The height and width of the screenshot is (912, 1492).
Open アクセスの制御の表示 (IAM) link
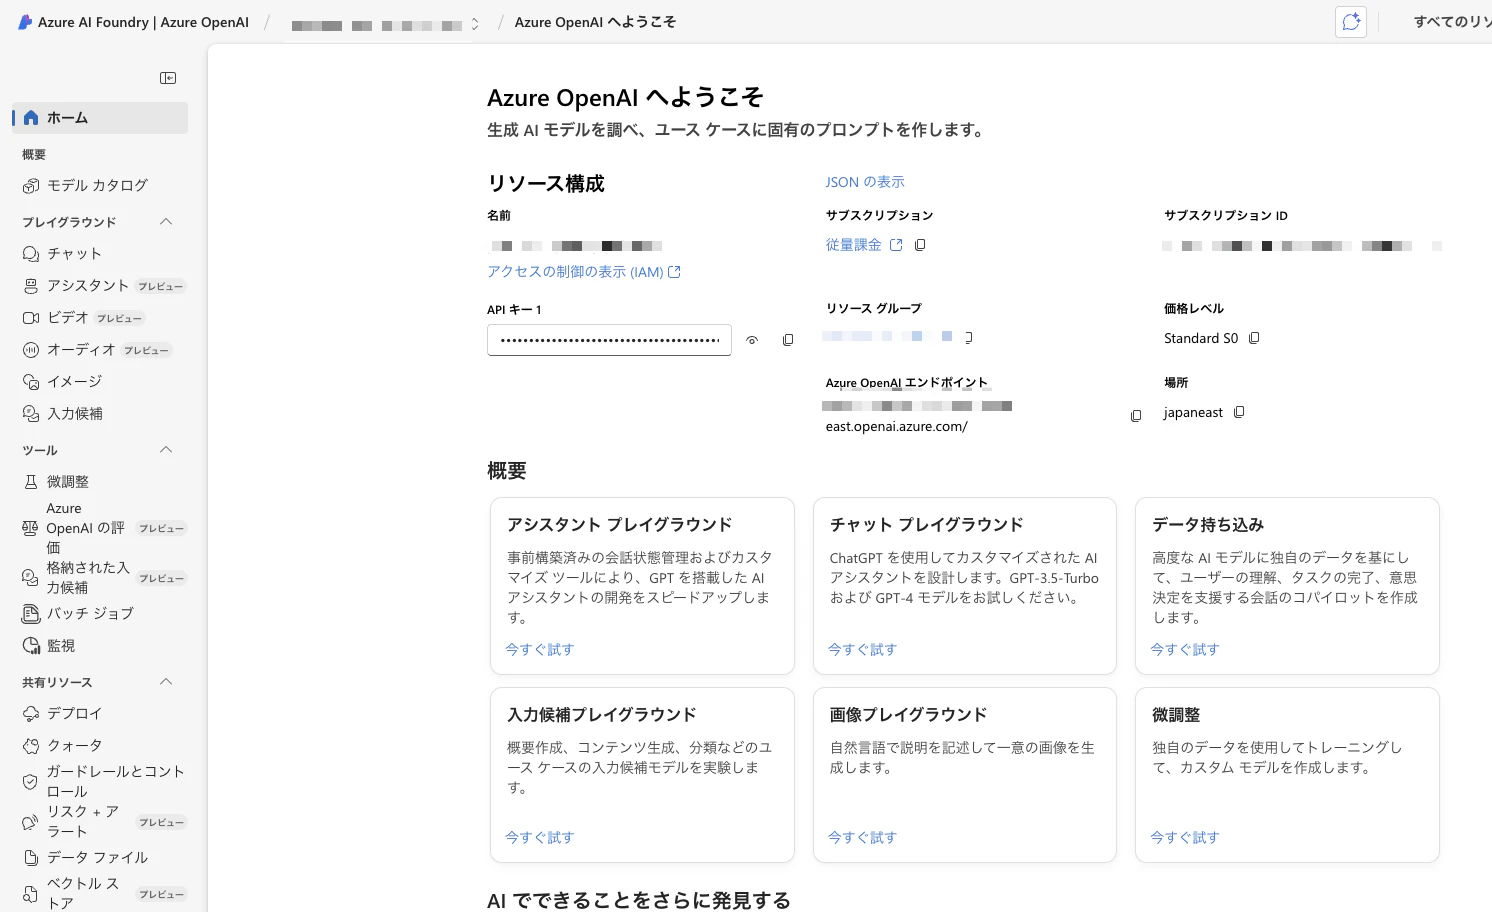pos(584,272)
